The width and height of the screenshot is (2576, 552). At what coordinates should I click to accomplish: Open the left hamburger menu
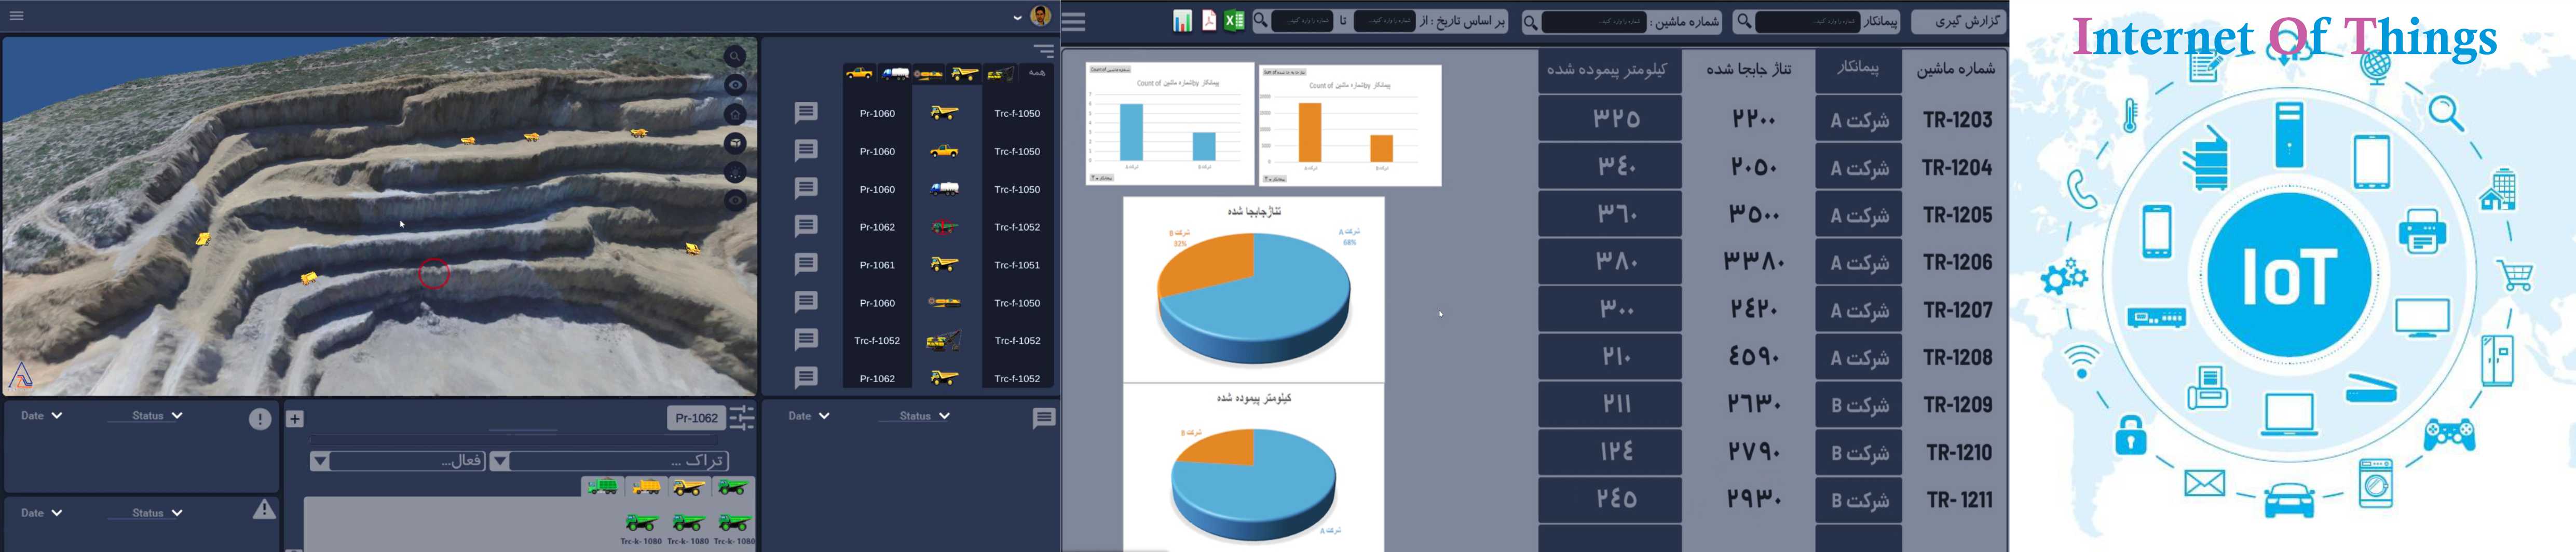pyautogui.click(x=17, y=16)
